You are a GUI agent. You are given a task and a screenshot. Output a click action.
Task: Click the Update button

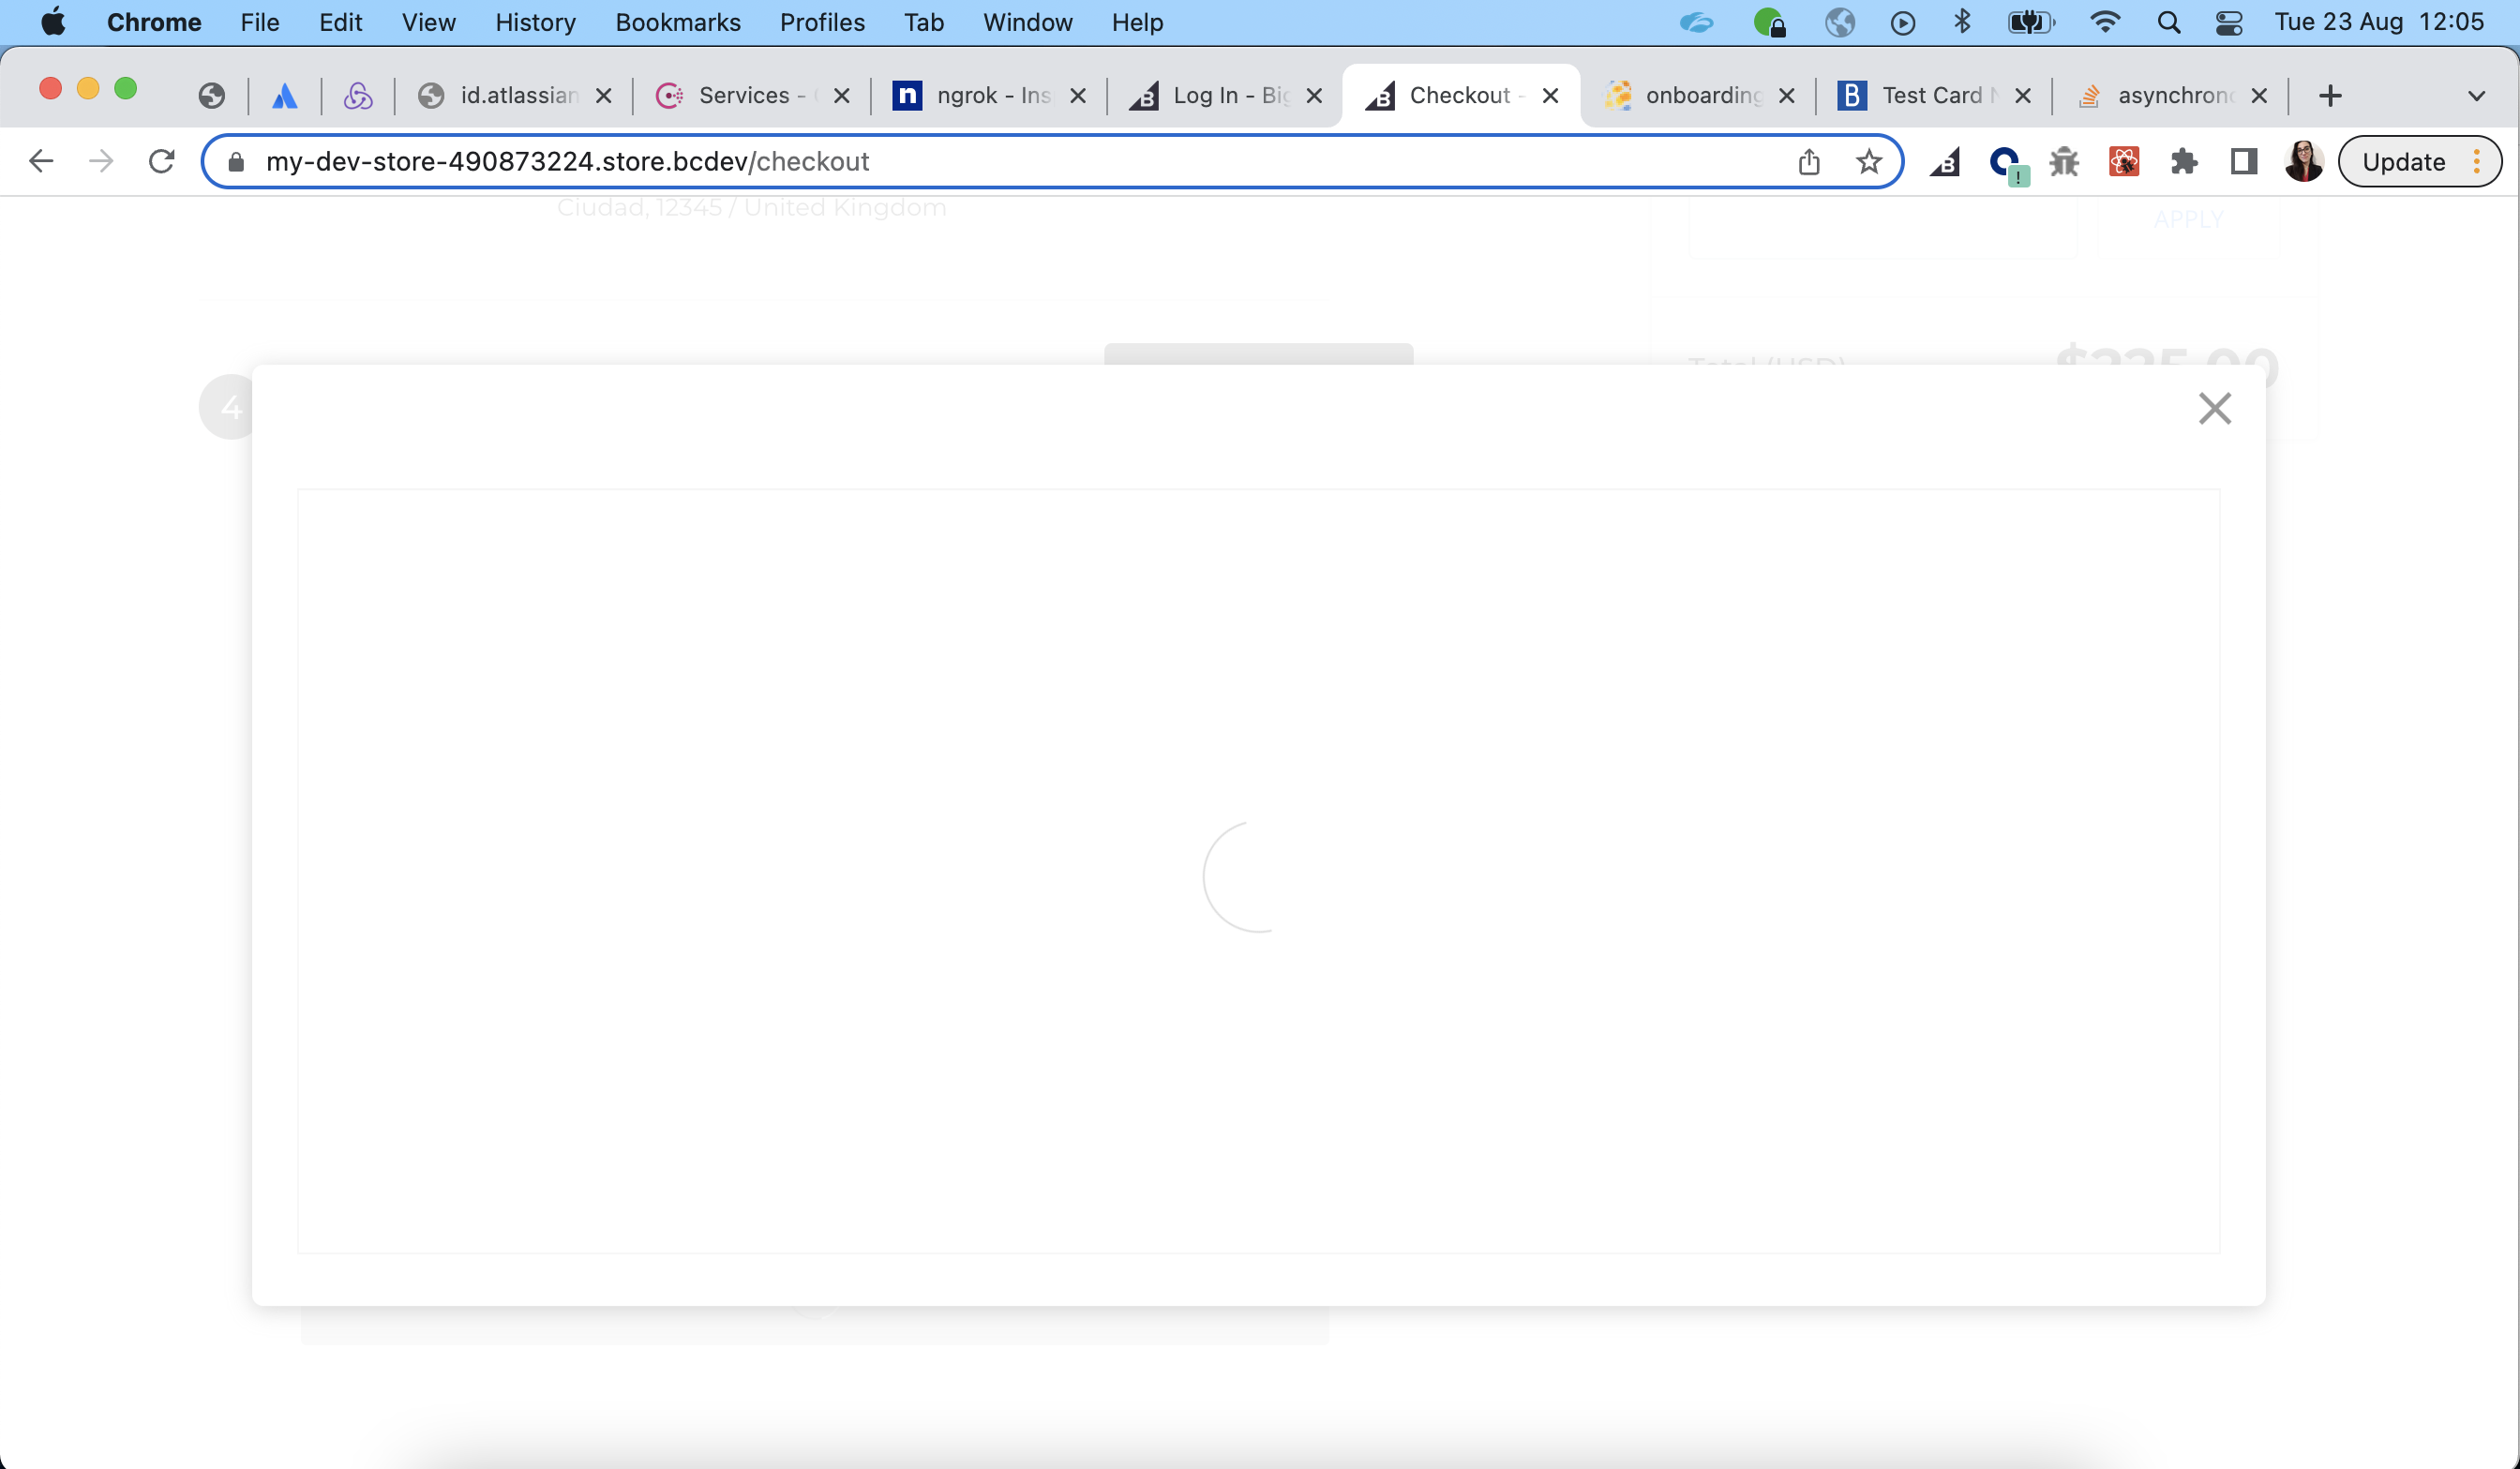click(x=2403, y=161)
